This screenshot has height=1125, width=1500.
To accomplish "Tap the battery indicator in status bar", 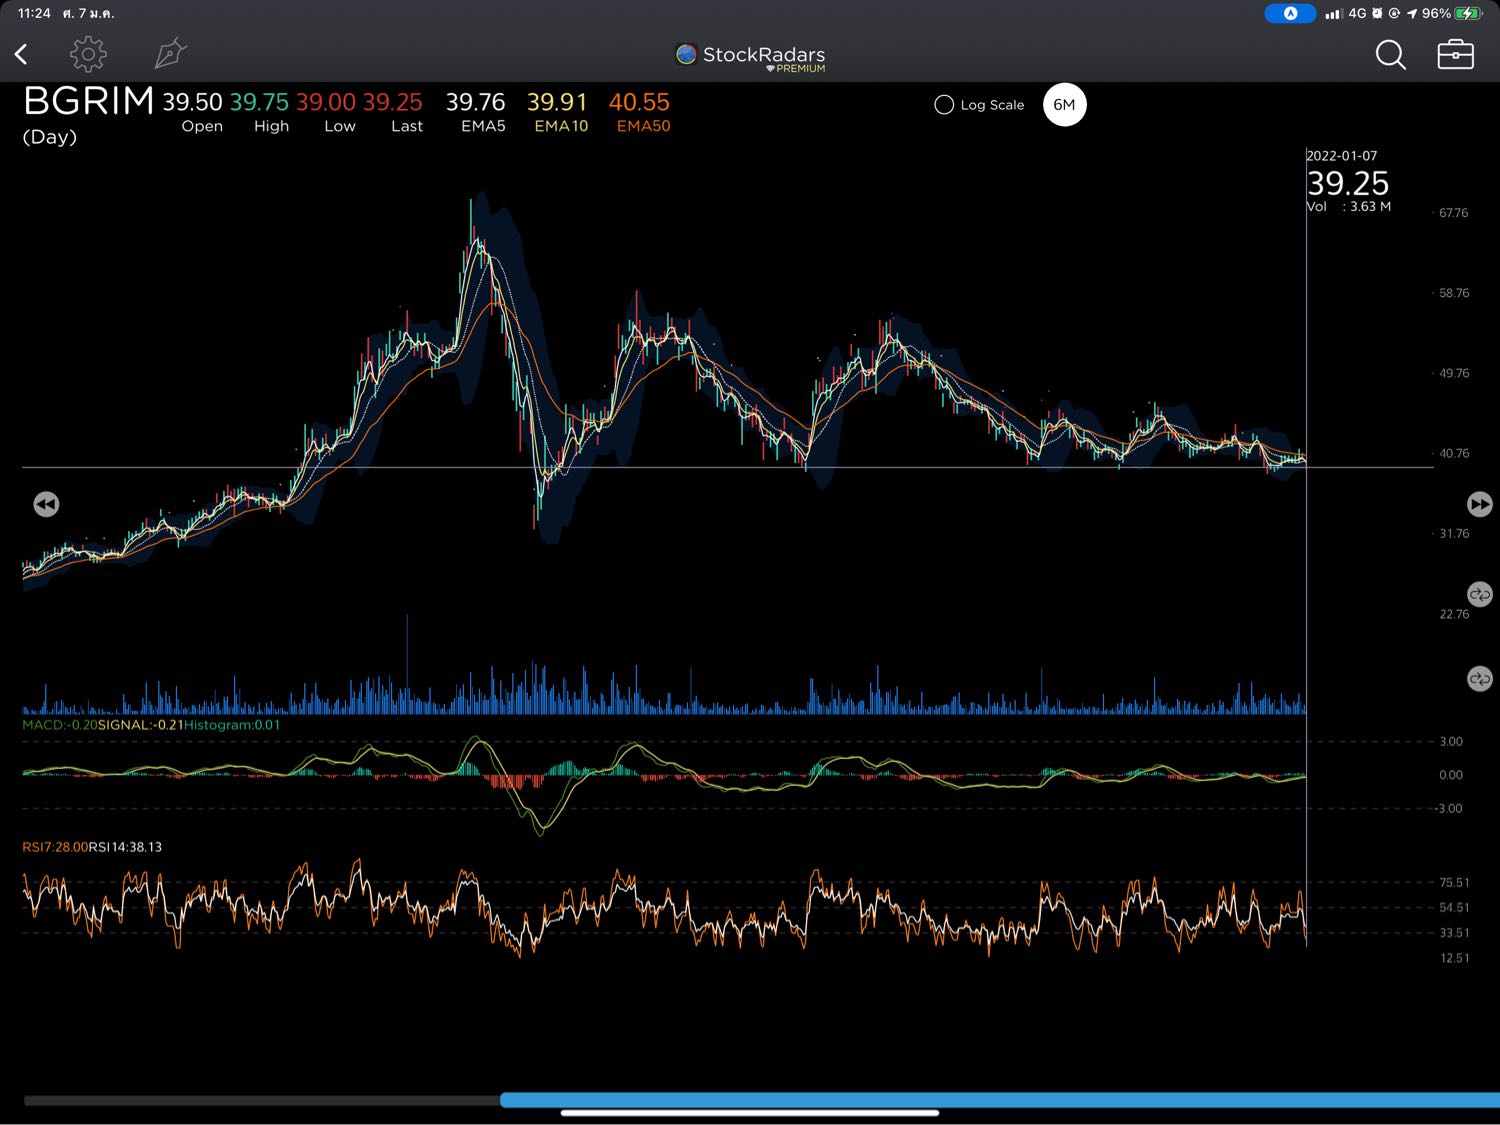I will point(1469,13).
